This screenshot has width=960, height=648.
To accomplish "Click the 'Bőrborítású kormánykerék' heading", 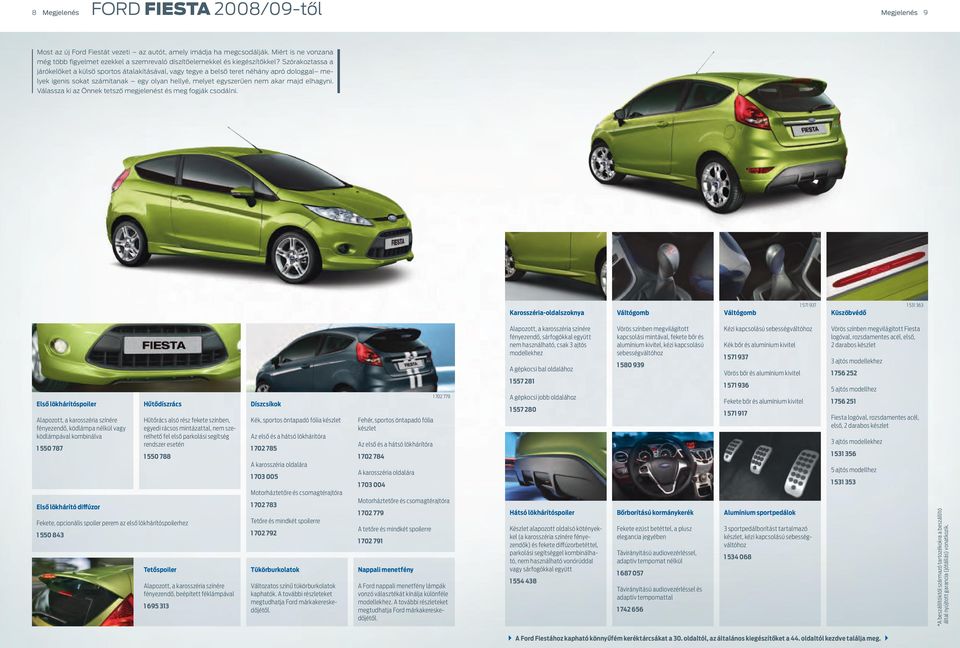I will pyautogui.click(x=655, y=513).
